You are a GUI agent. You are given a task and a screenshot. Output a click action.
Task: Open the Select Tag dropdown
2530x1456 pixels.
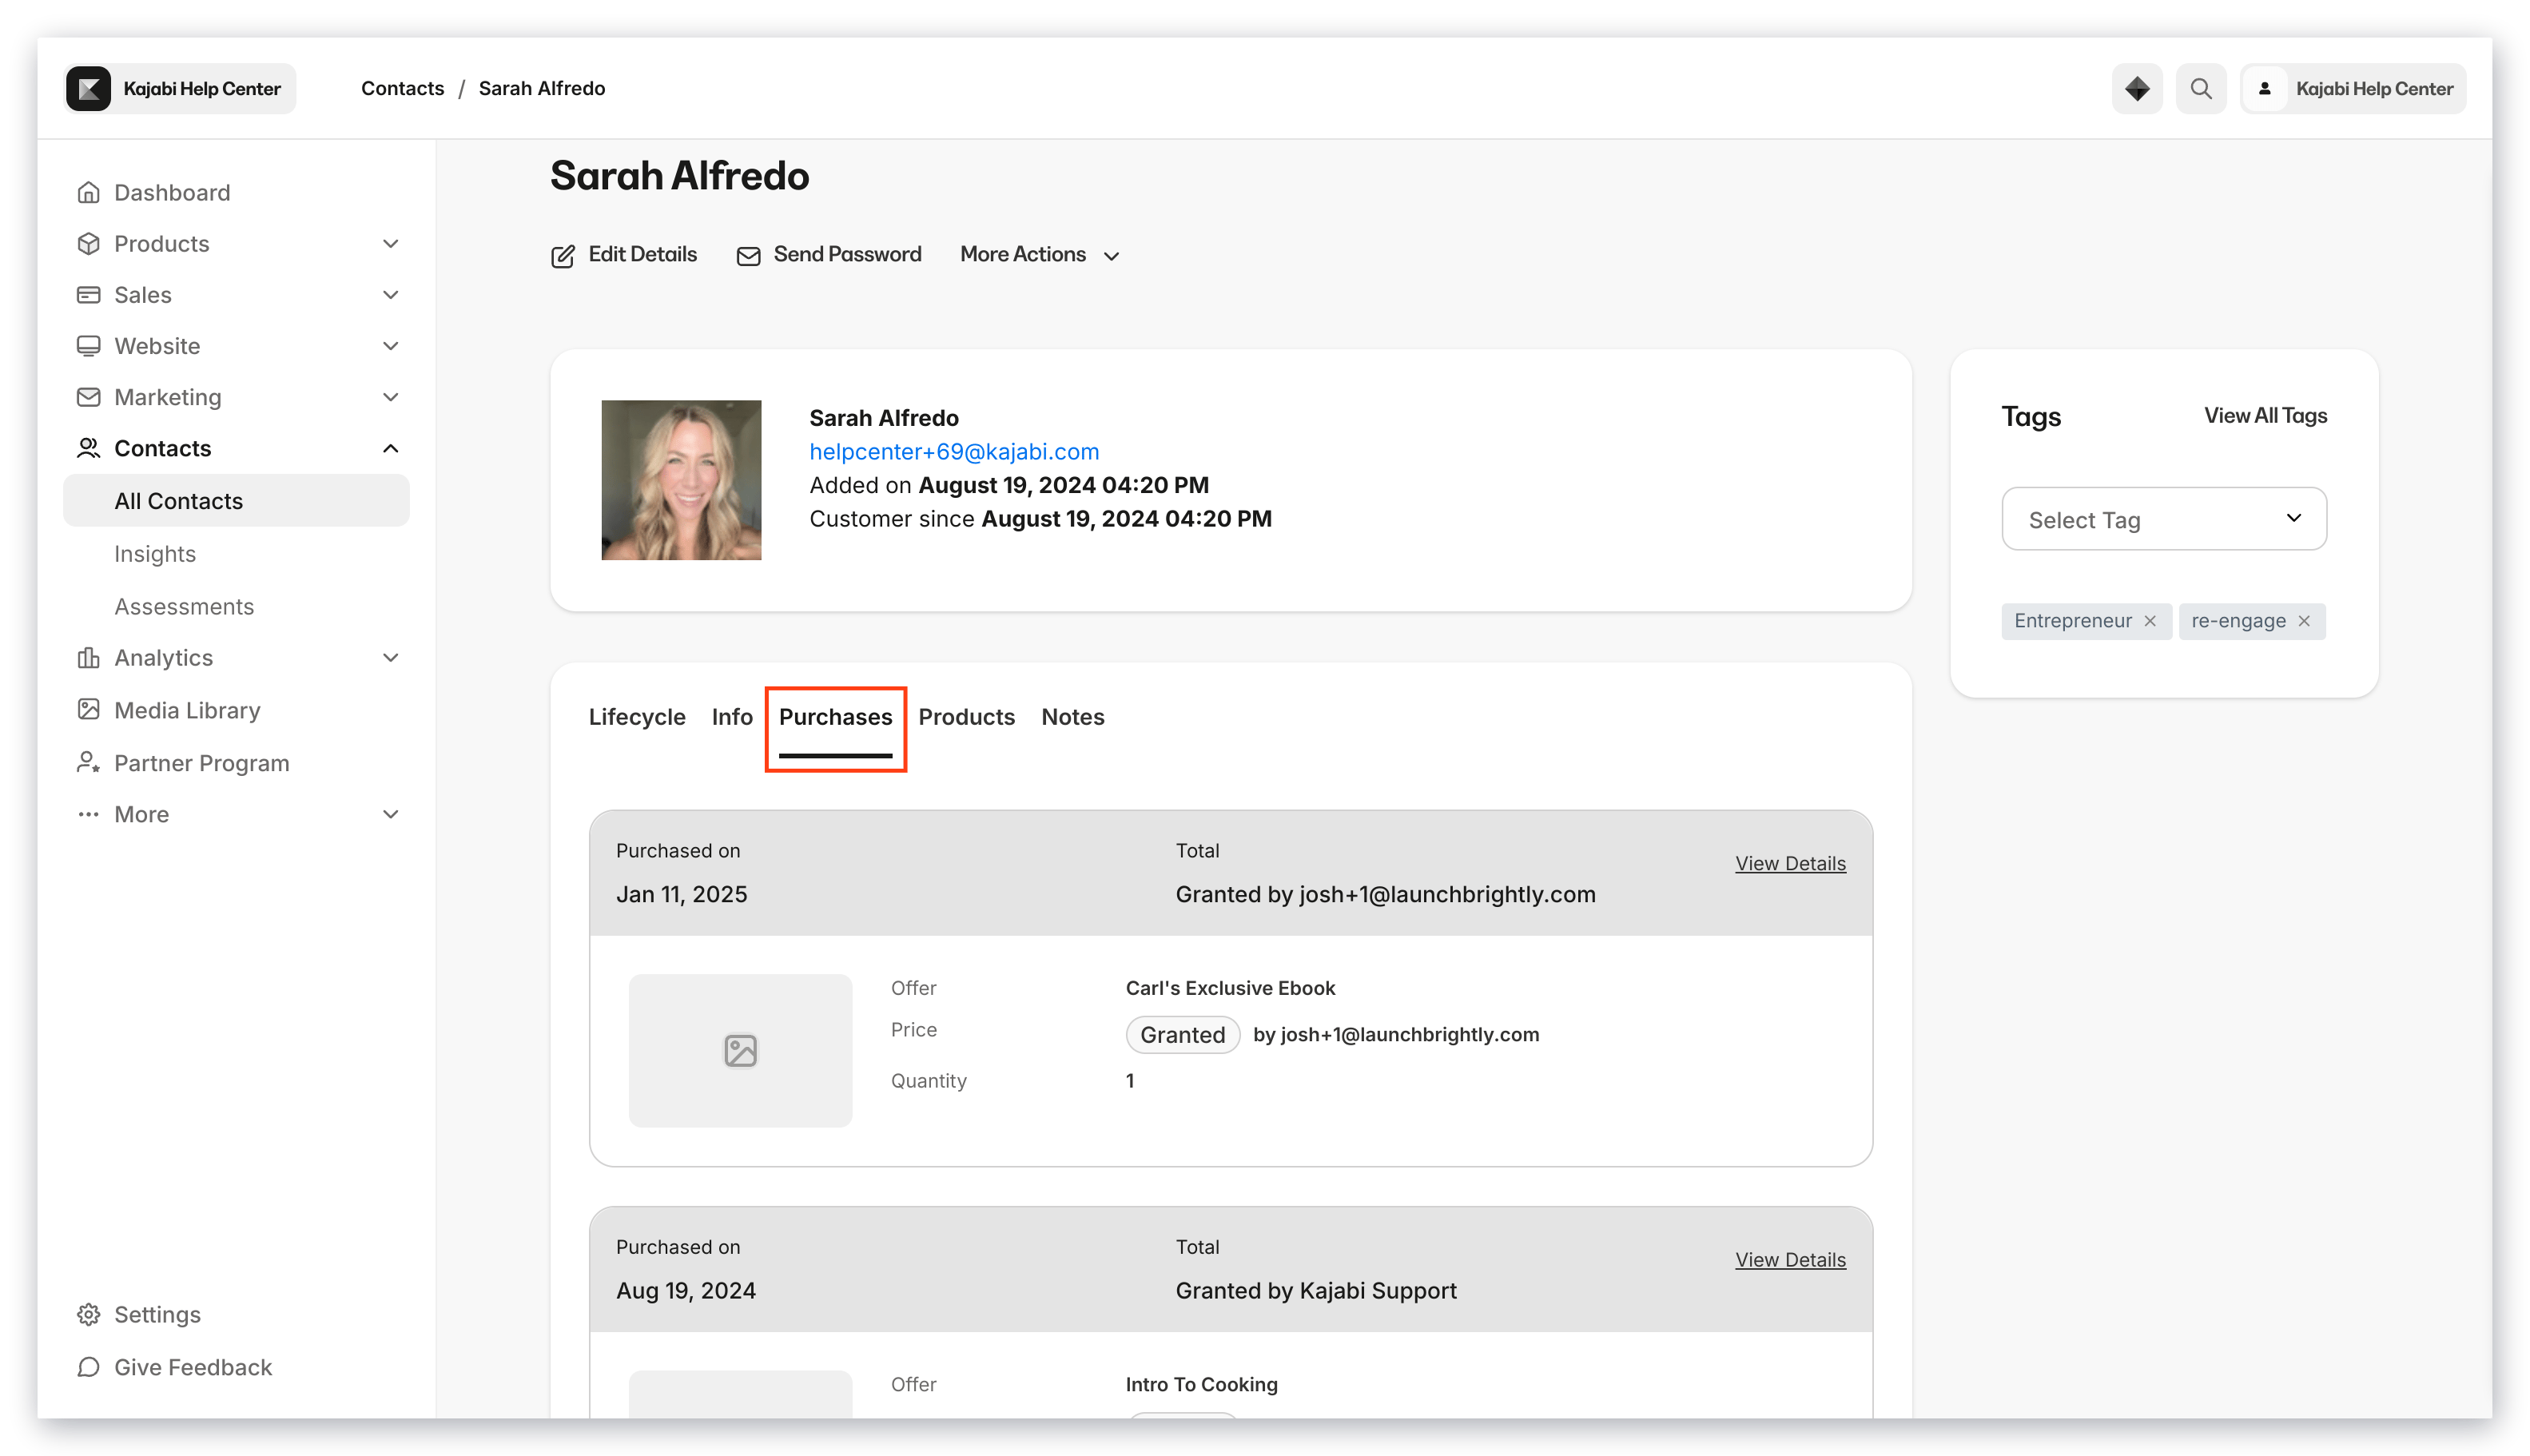tap(2163, 519)
